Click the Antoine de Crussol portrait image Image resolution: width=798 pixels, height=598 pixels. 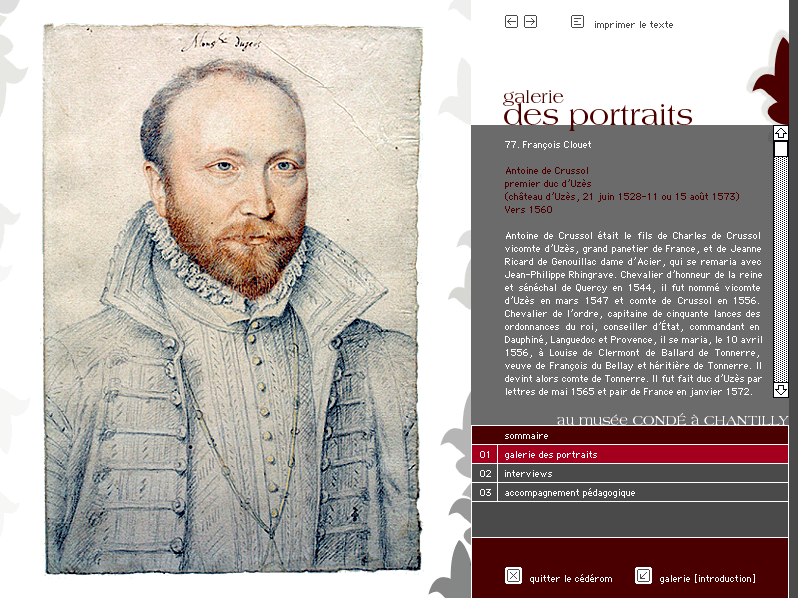tap(233, 299)
